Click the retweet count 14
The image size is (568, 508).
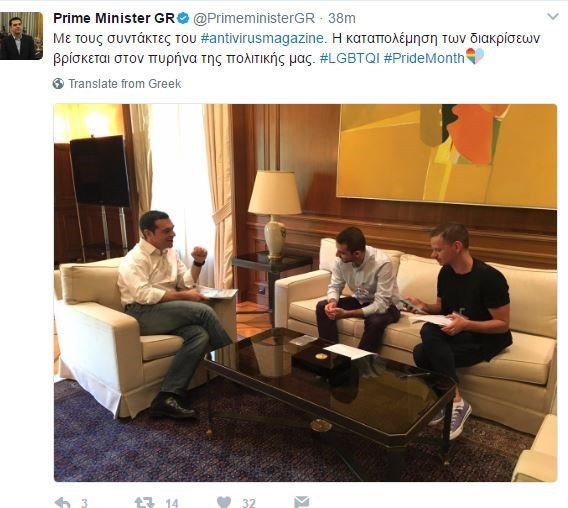click(x=172, y=503)
